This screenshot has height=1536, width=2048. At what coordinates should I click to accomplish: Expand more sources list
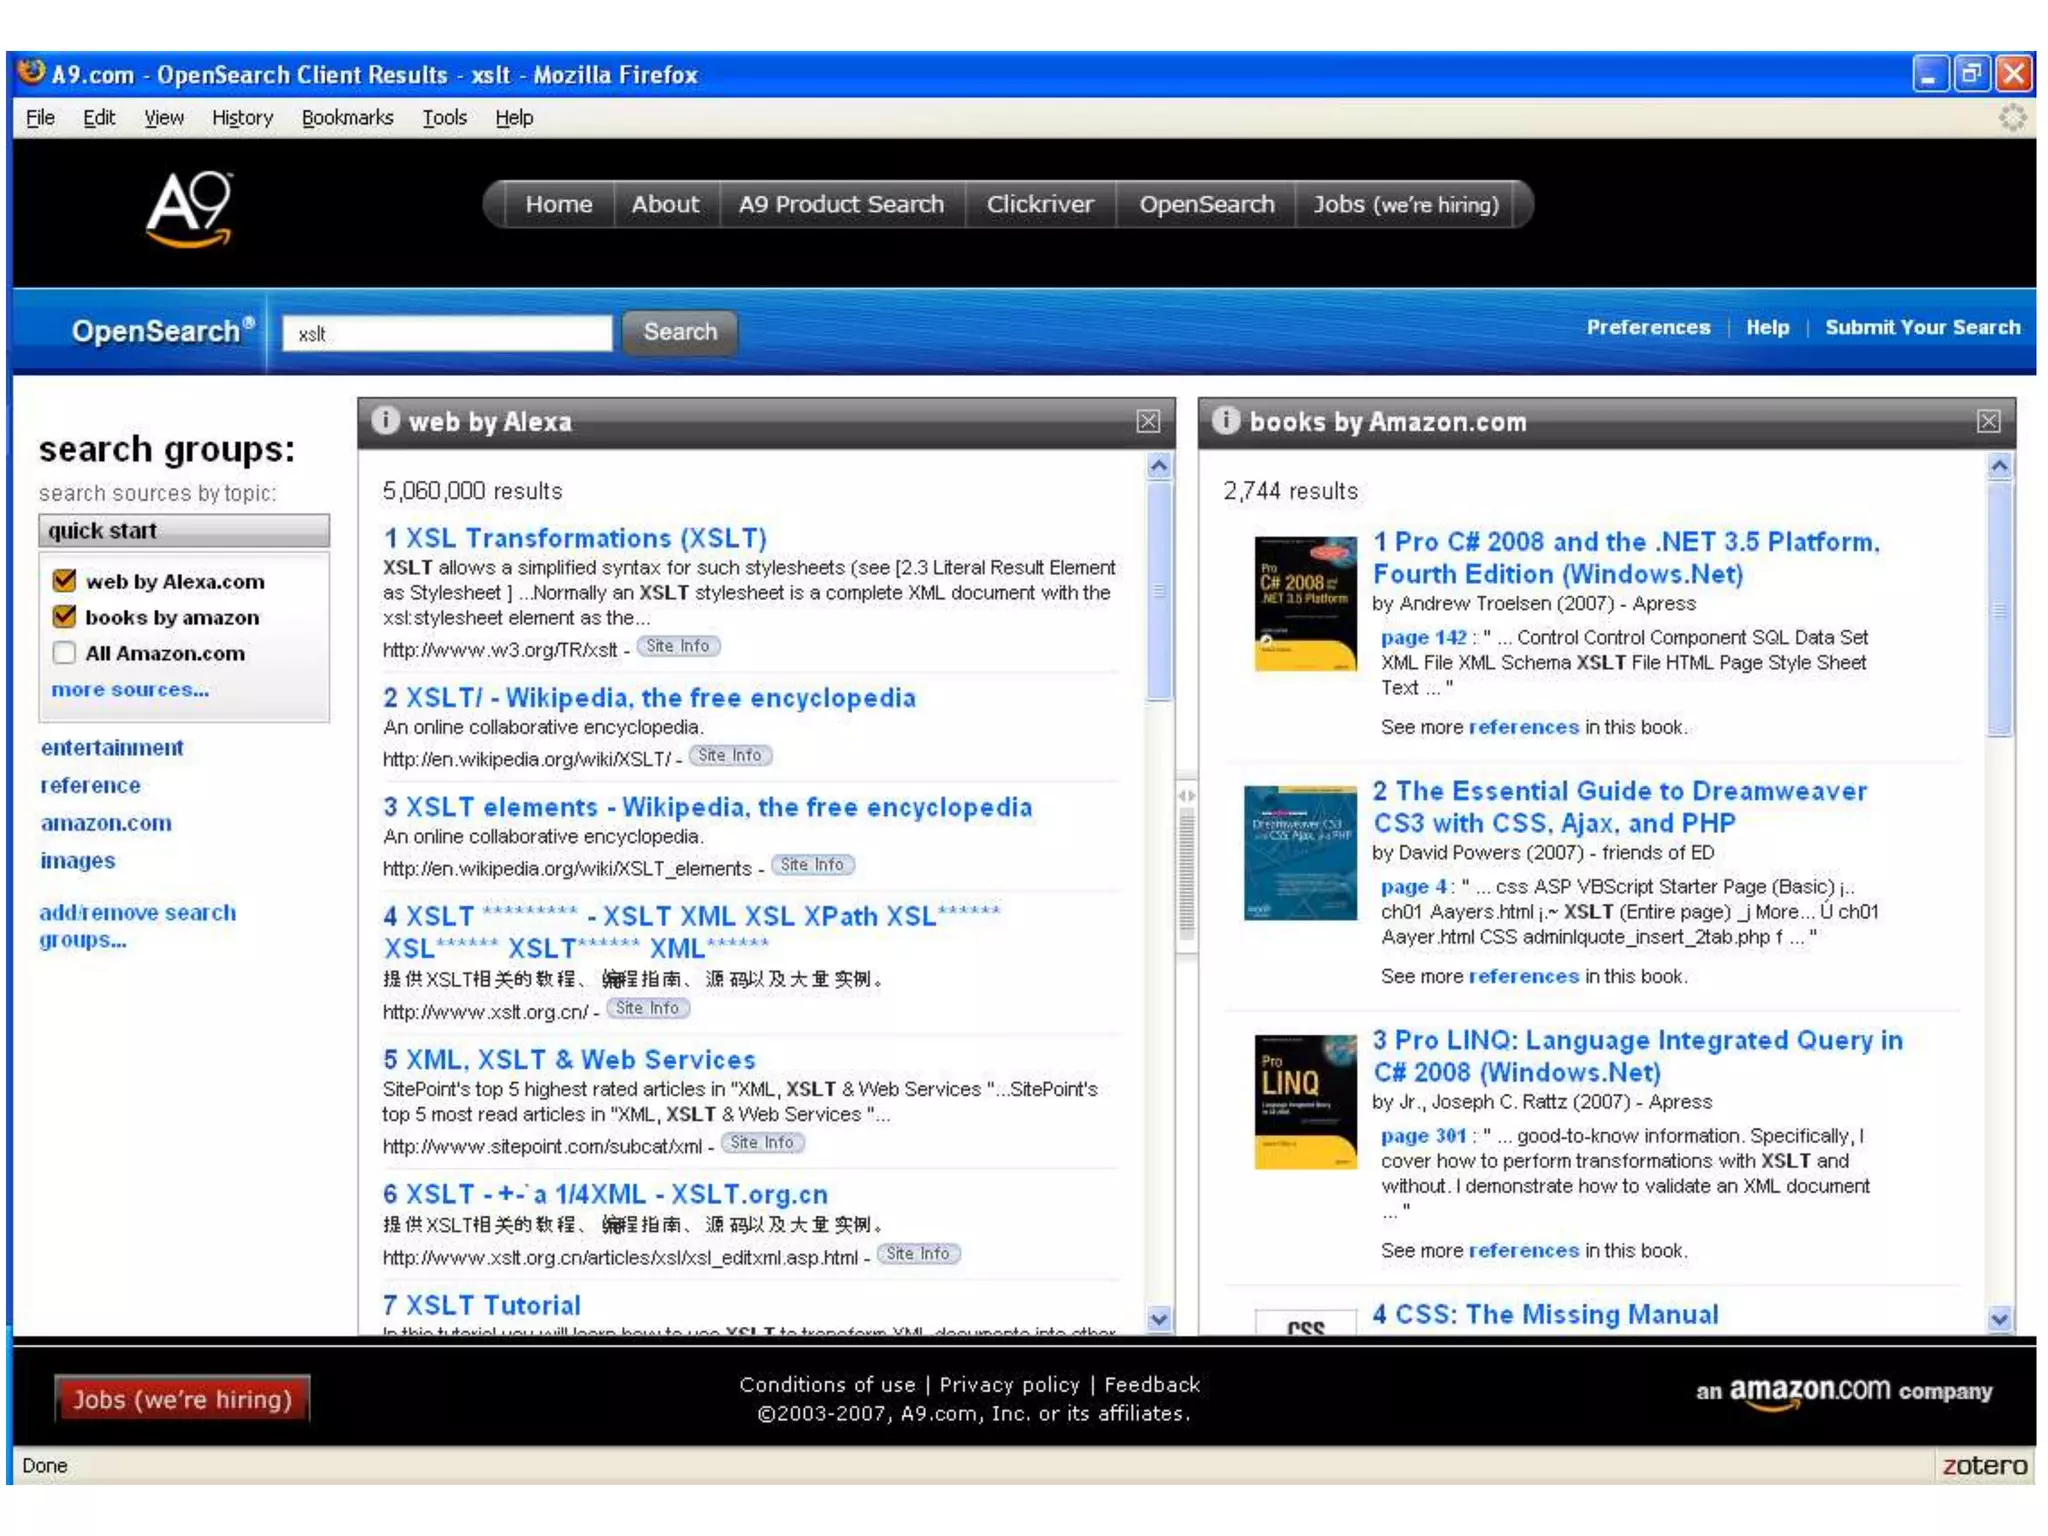pos(130,689)
